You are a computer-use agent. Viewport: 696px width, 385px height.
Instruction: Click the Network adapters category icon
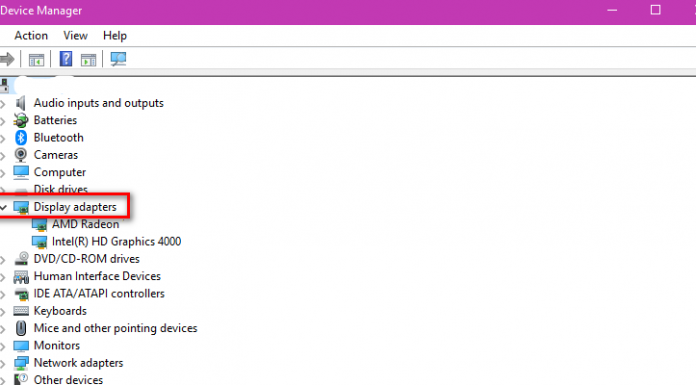coord(21,363)
